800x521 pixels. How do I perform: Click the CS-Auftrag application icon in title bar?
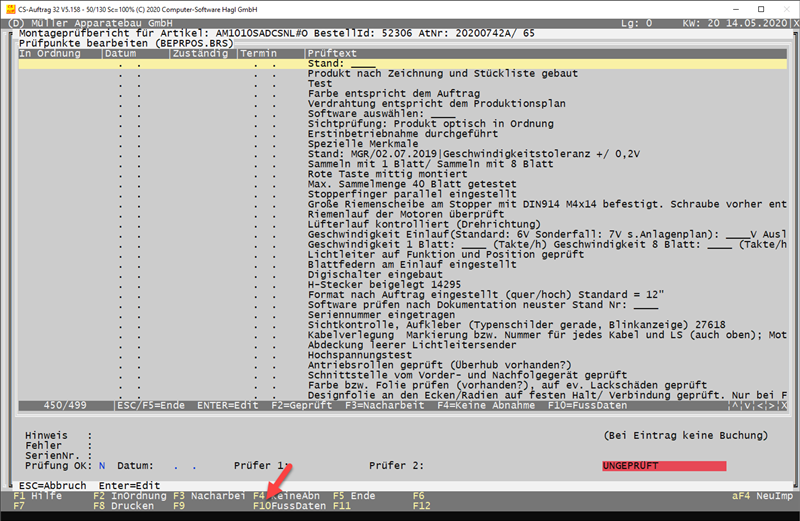tap(9, 7)
